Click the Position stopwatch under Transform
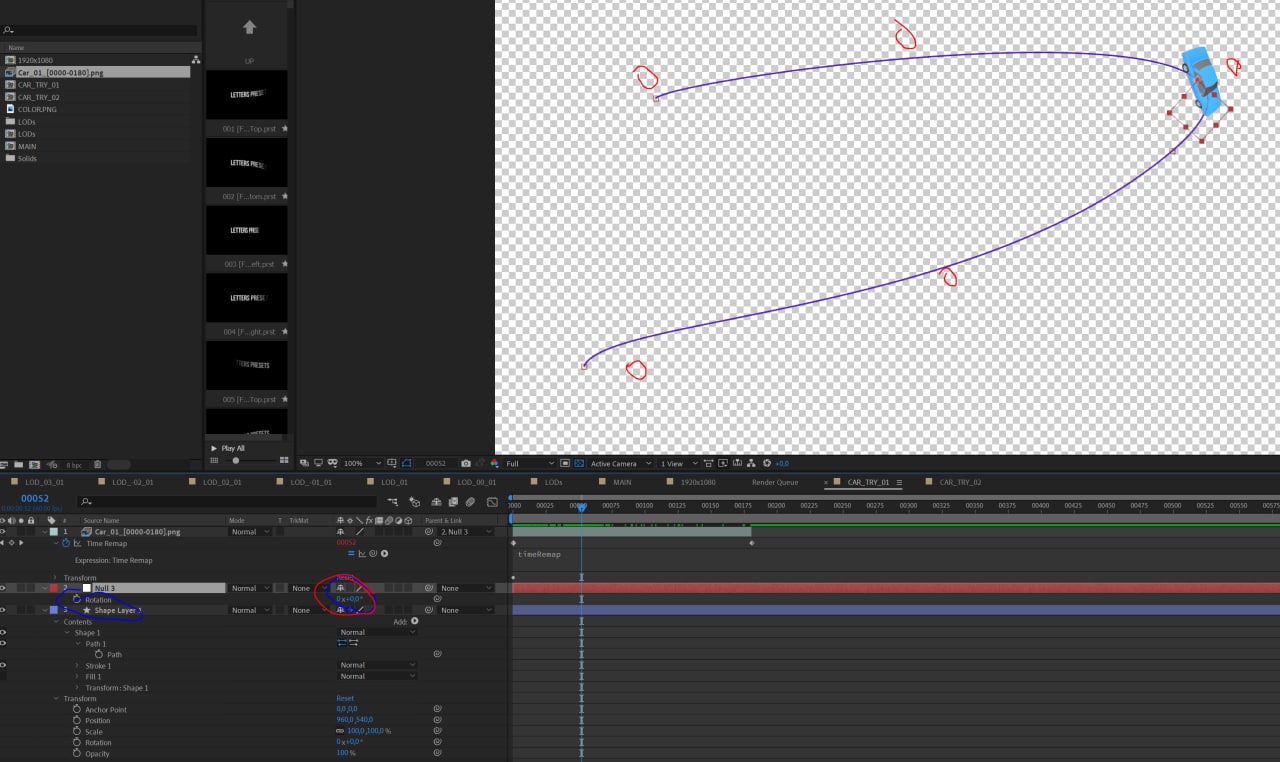The image size is (1280, 762). tap(77, 720)
